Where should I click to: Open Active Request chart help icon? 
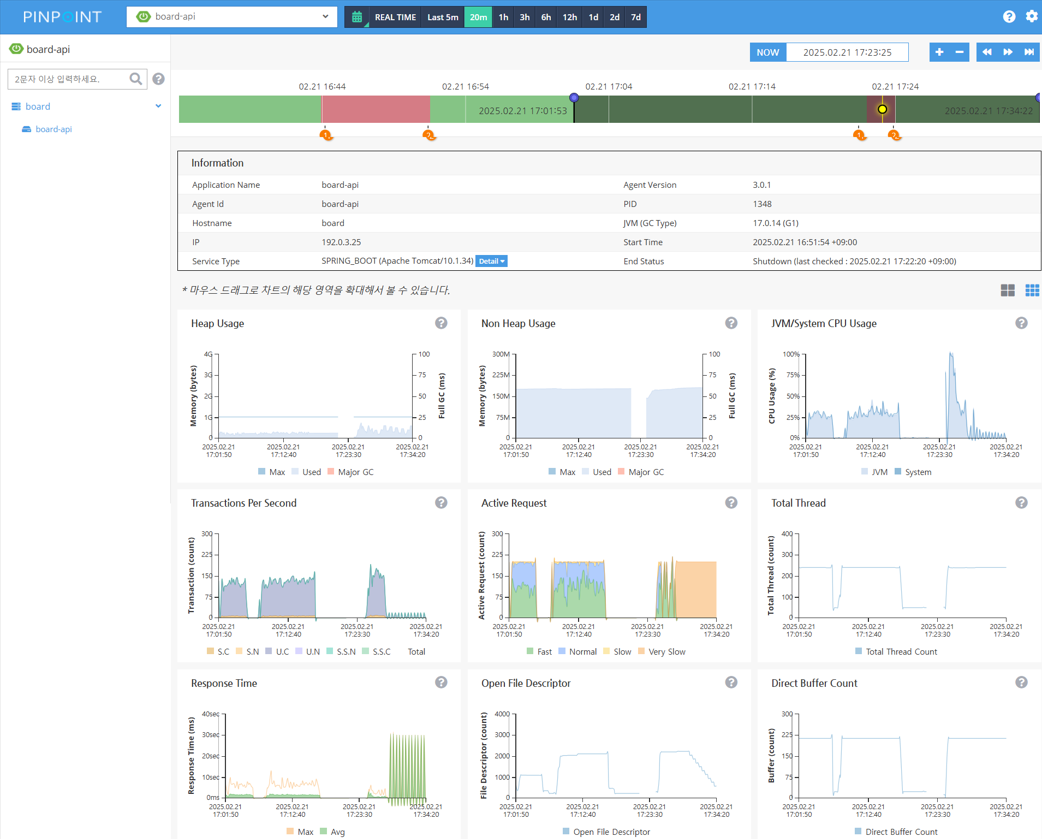coord(731,503)
